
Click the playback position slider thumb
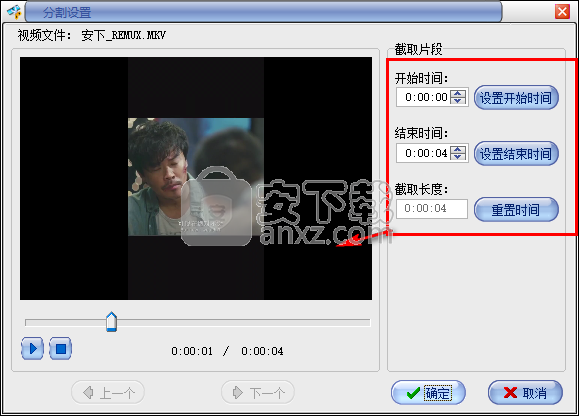[112, 322]
